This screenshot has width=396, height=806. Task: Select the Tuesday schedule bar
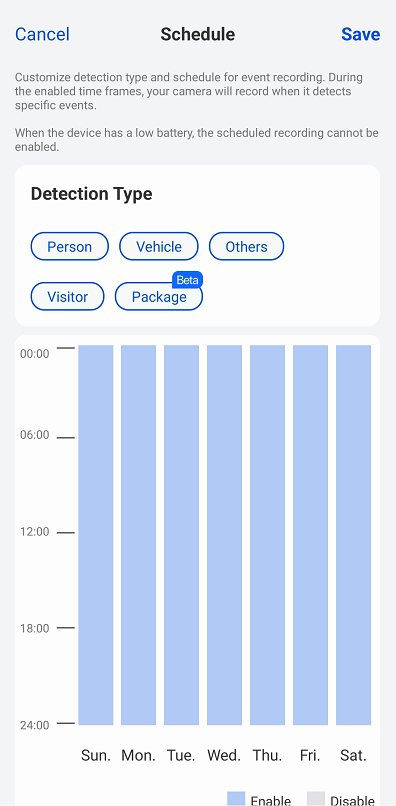[x=182, y=535]
